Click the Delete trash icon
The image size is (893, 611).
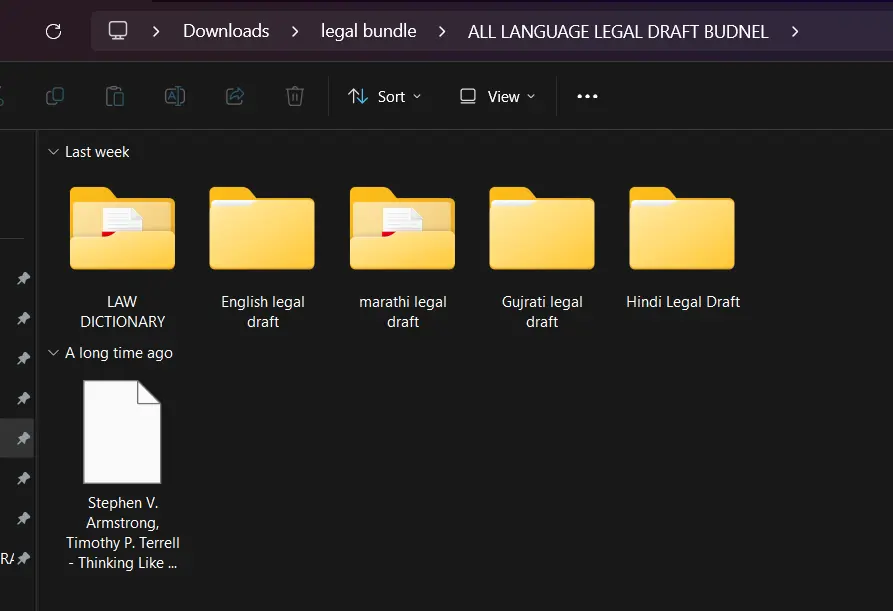(x=295, y=96)
